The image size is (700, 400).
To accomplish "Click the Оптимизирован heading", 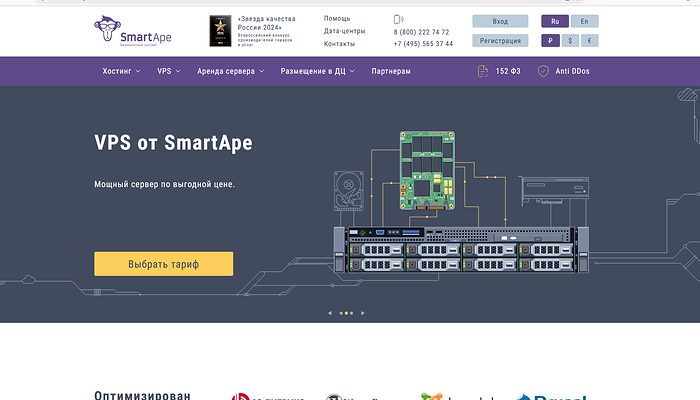I will 142,395.
